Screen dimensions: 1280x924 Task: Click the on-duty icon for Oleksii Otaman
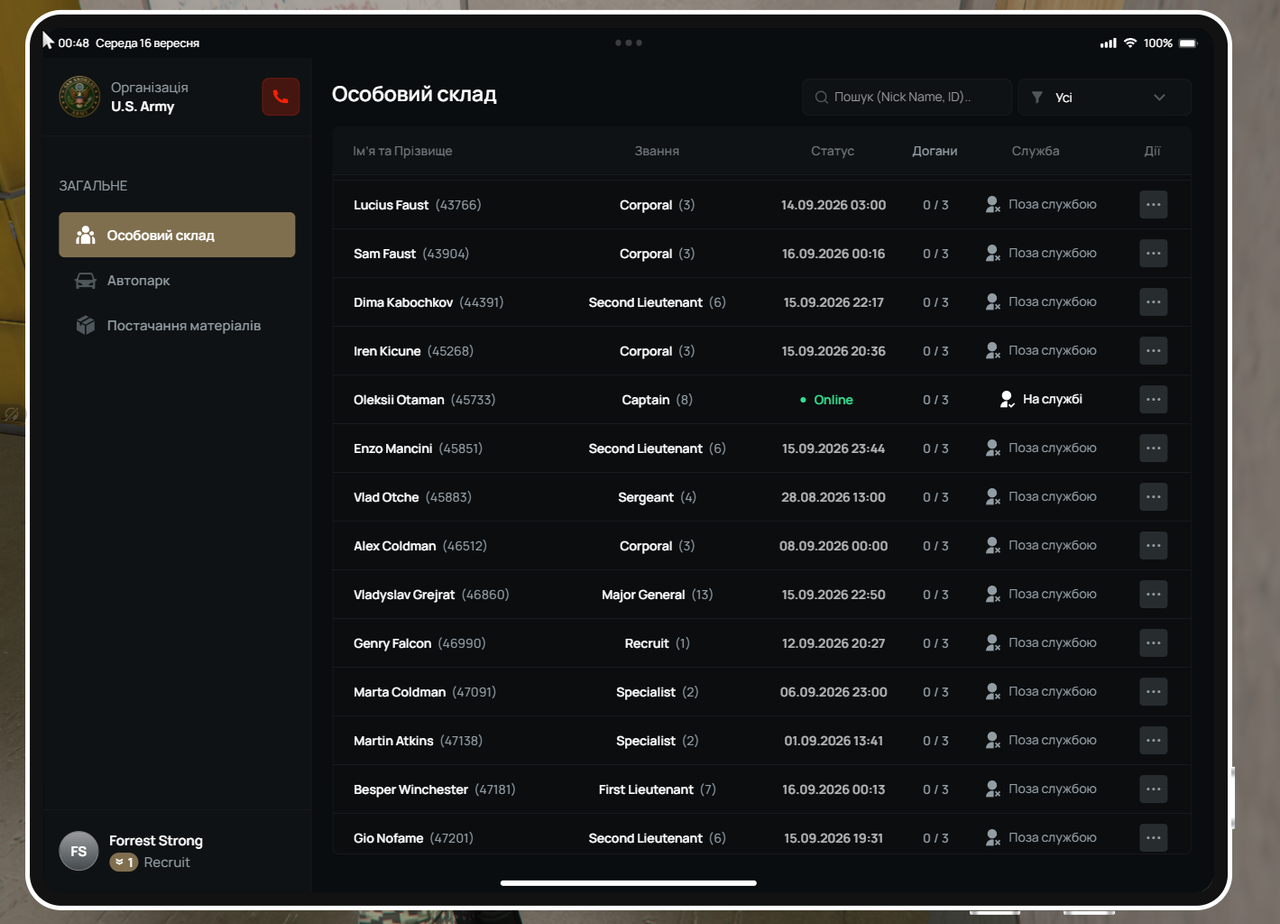pos(1007,399)
